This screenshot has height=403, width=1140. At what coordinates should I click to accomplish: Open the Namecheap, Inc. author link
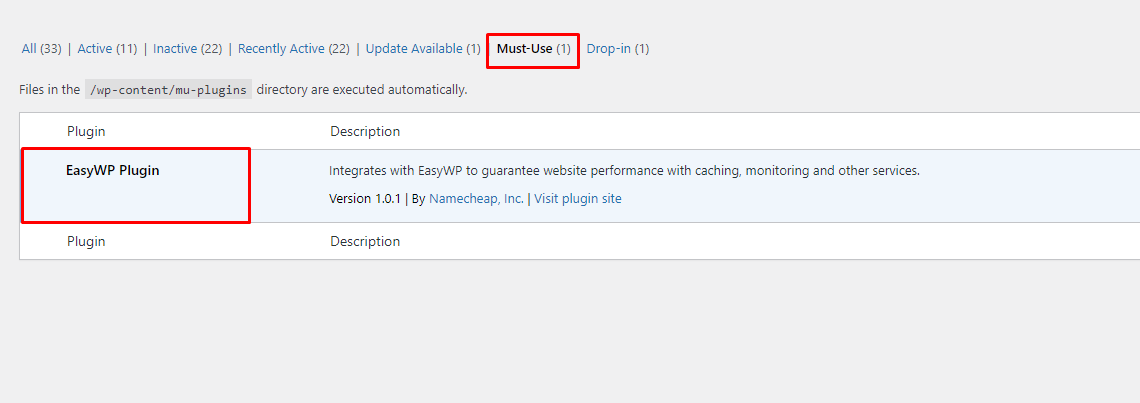point(476,199)
